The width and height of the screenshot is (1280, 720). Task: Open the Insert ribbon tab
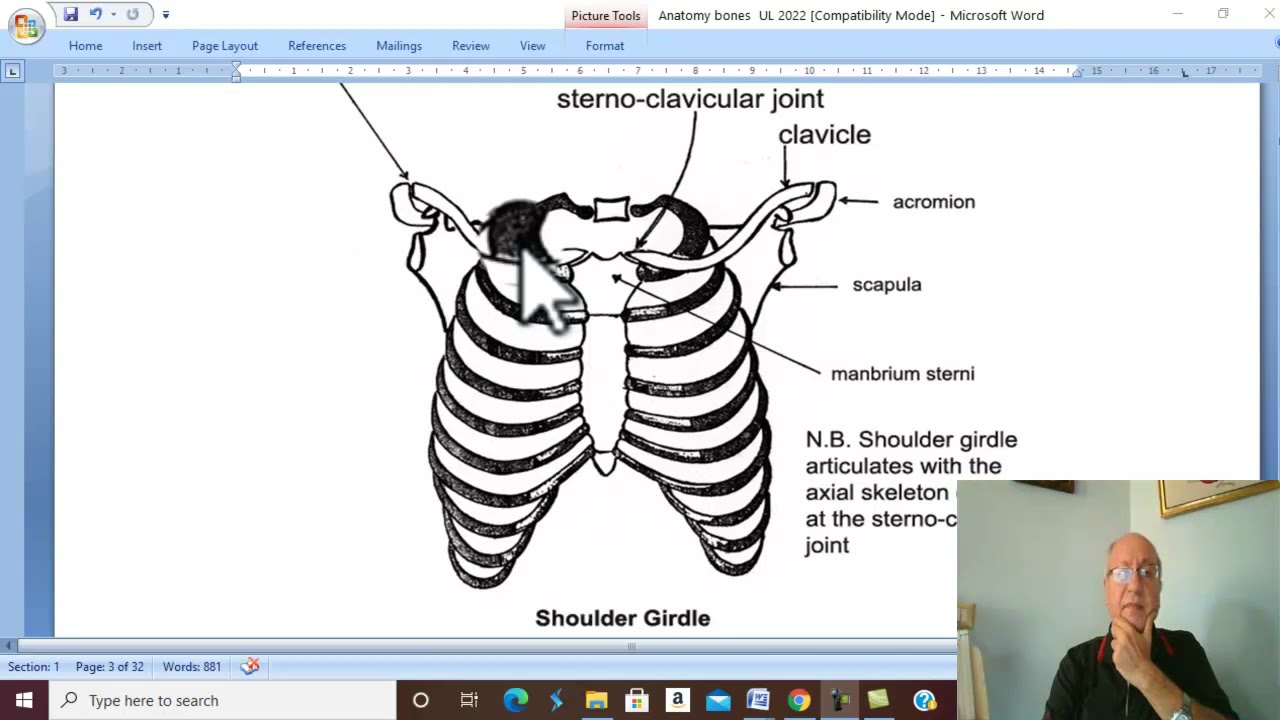pos(147,46)
